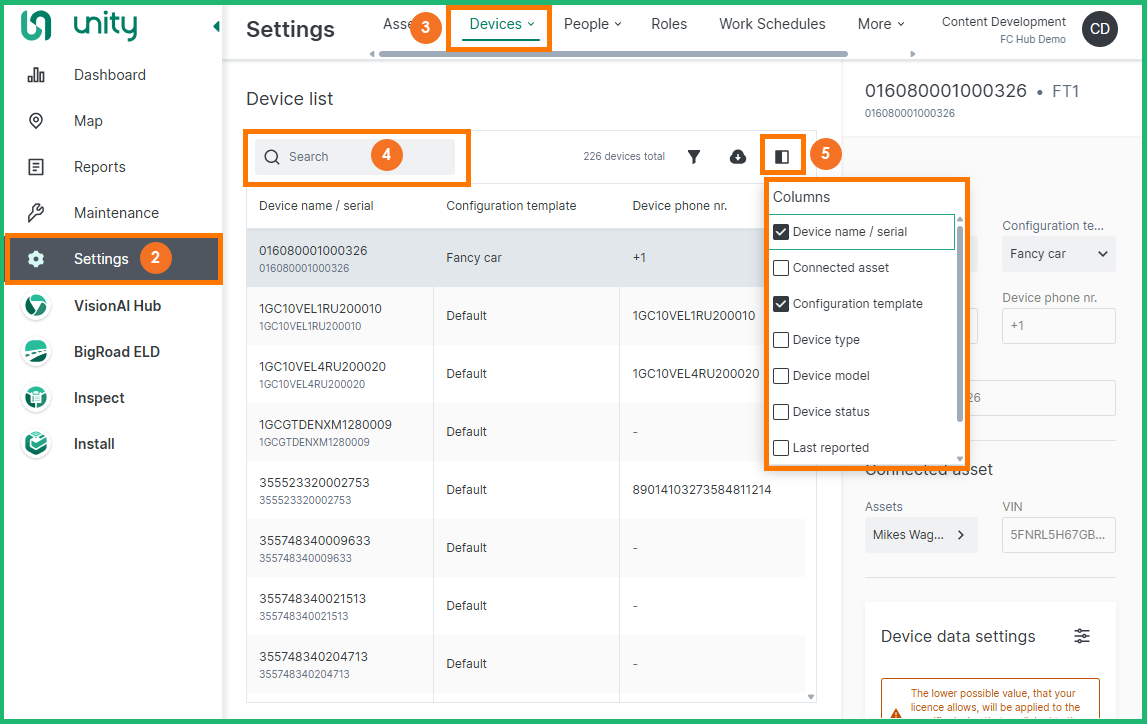The height and width of the screenshot is (724, 1147).
Task: Open the Maintenance wrench icon
Action: [x=36, y=213]
